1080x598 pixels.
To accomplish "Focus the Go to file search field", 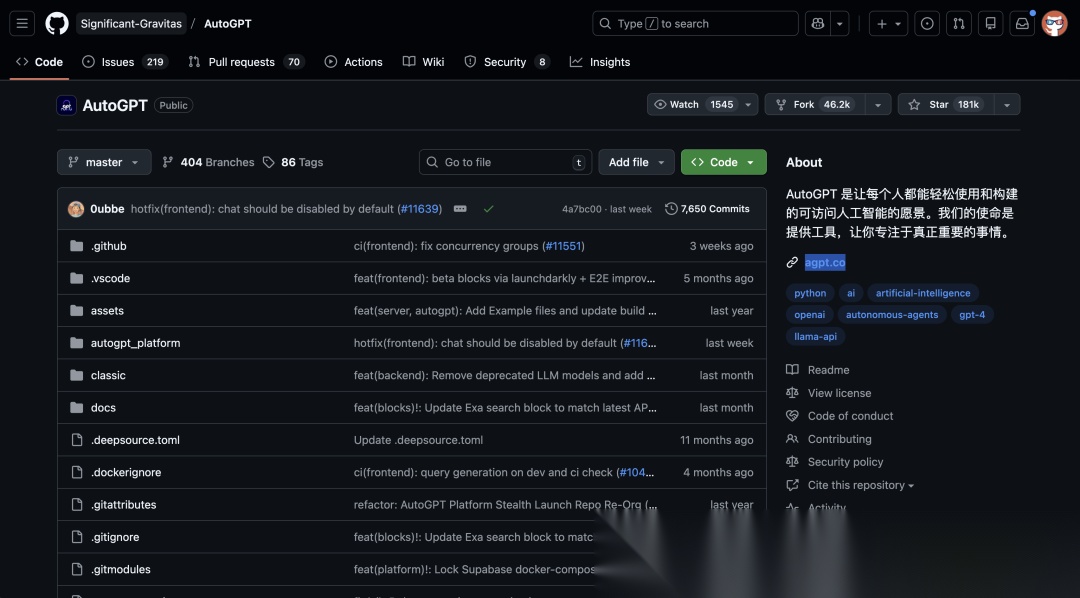I will 505,162.
